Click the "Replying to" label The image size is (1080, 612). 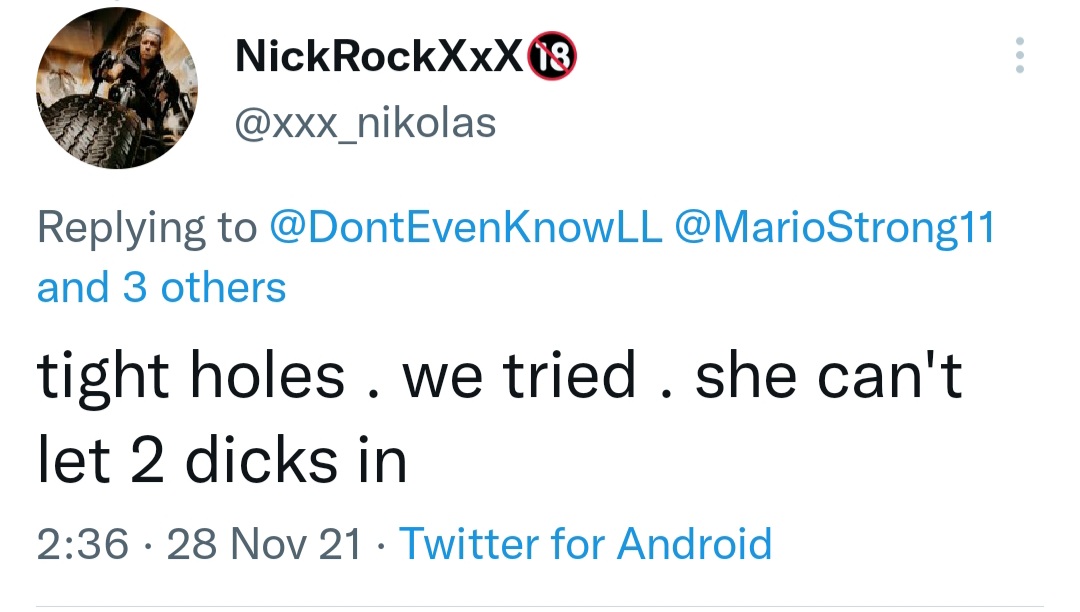(147, 228)
